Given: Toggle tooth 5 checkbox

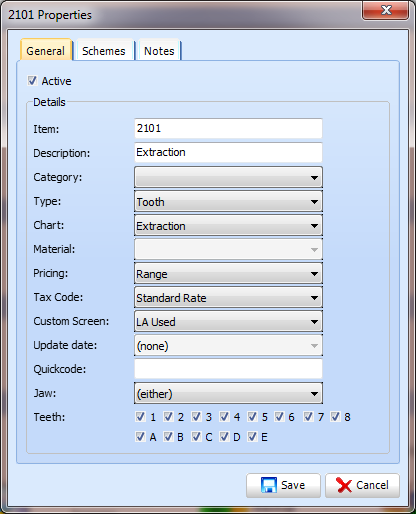Looking at the screenshot, I should click(x=252, y=416).
